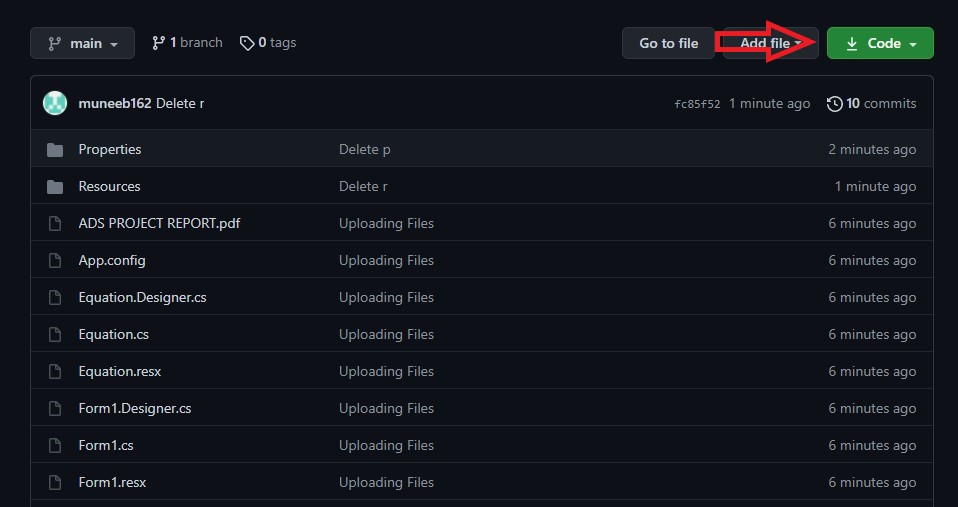The width and height of the screenshot is (958, 507).
Task: Open the green Code dropdown
Action: coord(880,43)
